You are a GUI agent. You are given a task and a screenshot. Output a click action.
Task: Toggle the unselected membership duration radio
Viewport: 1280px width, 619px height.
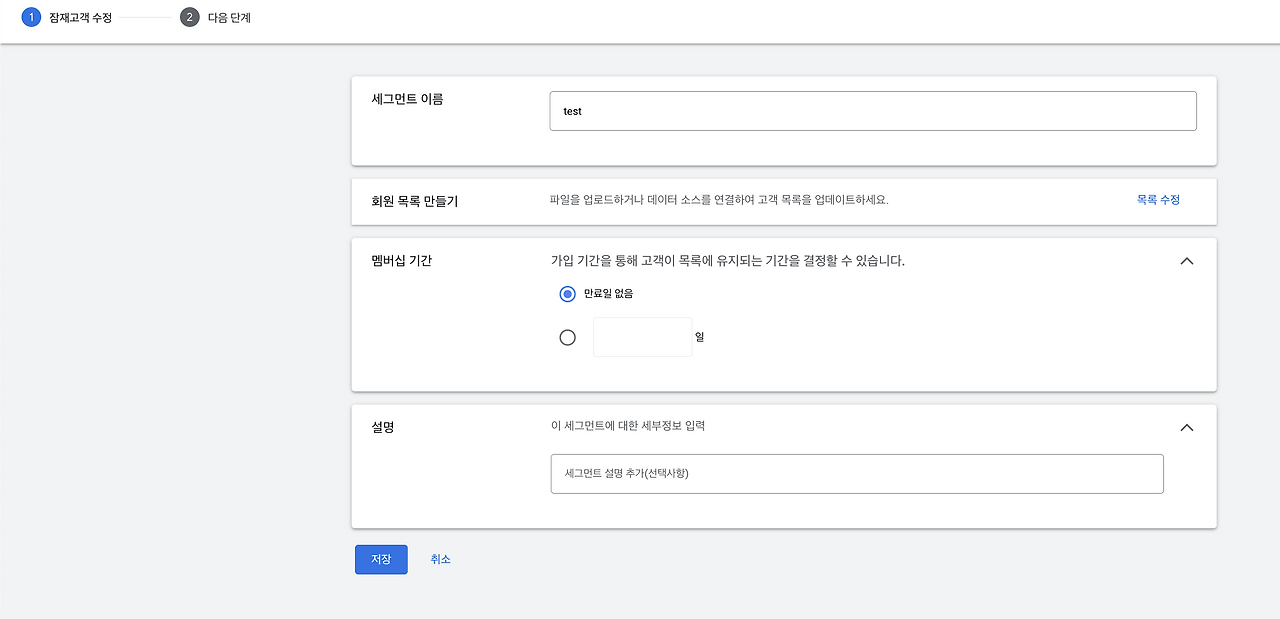click(567, 337)
